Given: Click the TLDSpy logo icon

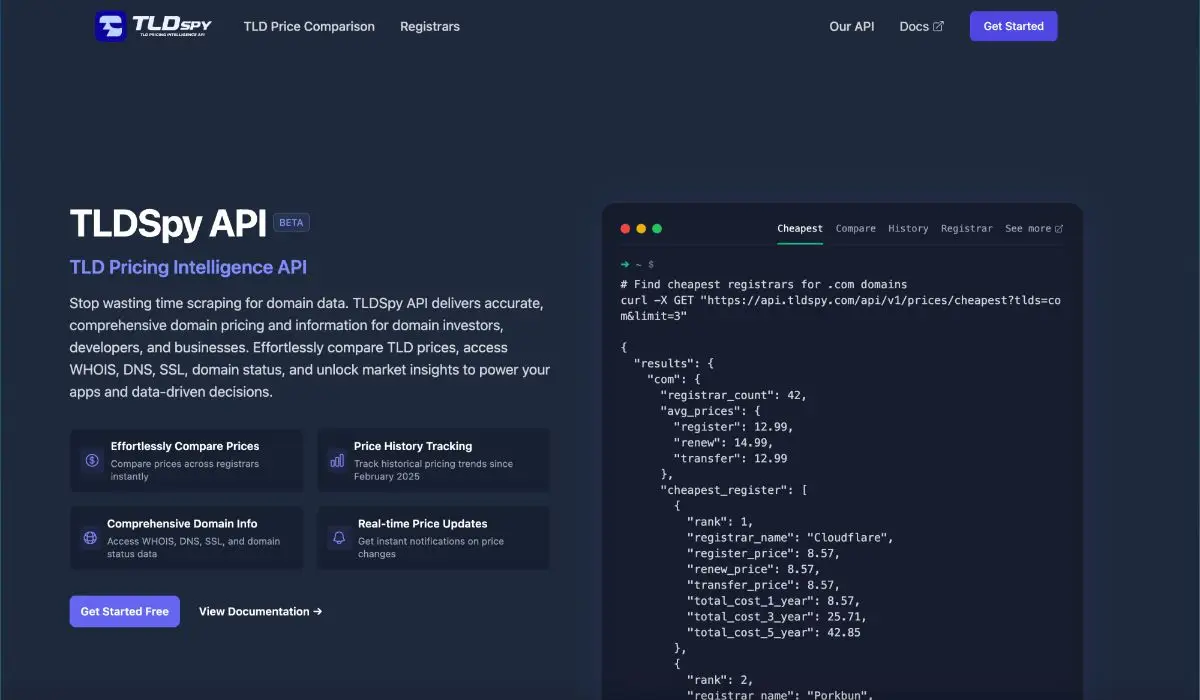Looking at the screenshot, I should (111, 26).
